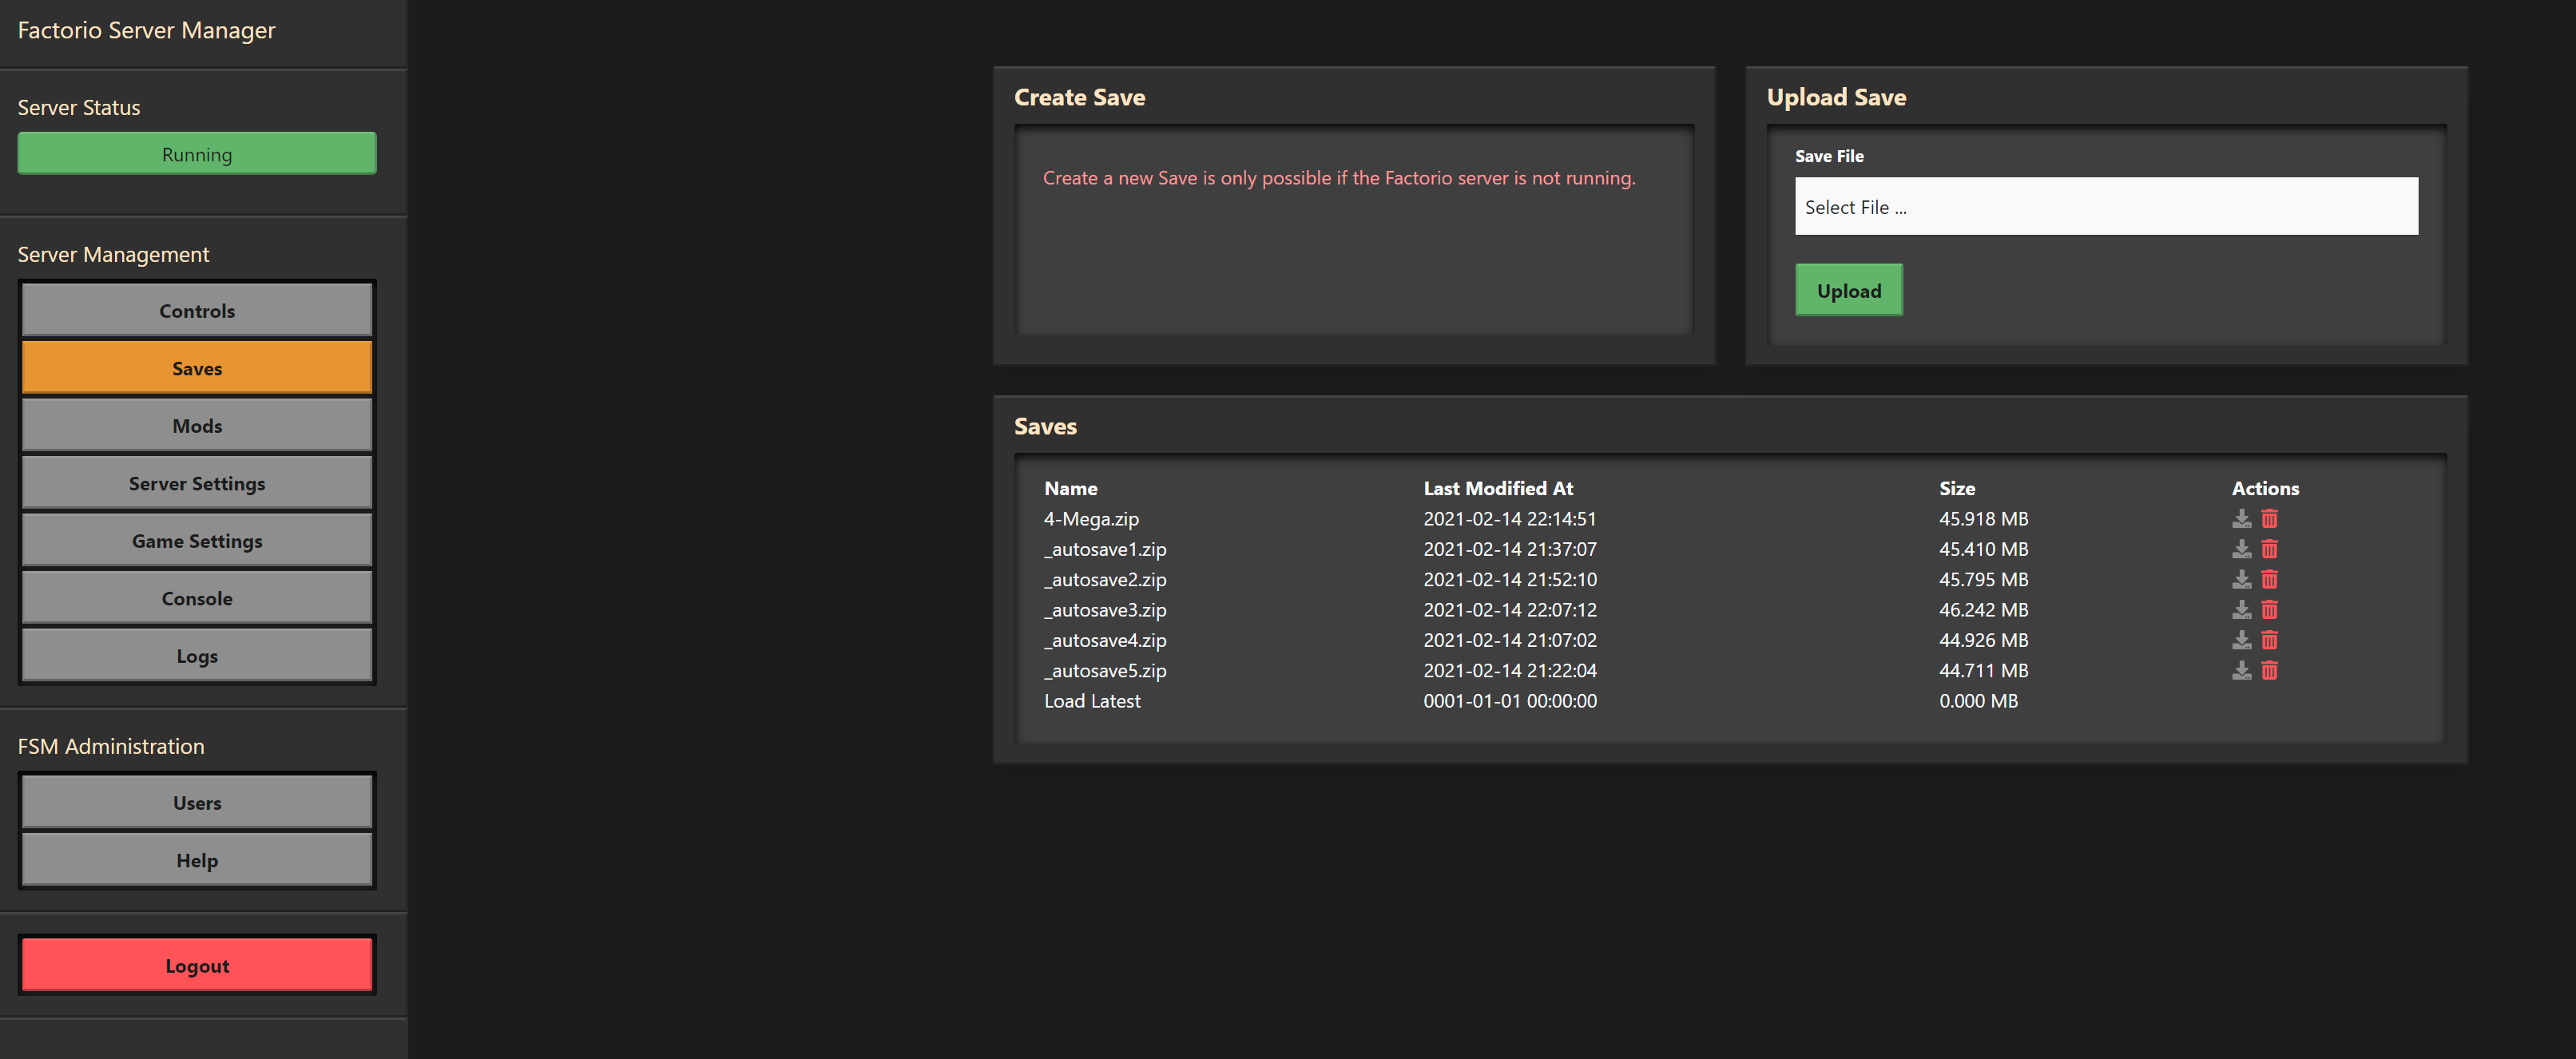
Task: Open the Controls page
Action: (x=197, y=311)
